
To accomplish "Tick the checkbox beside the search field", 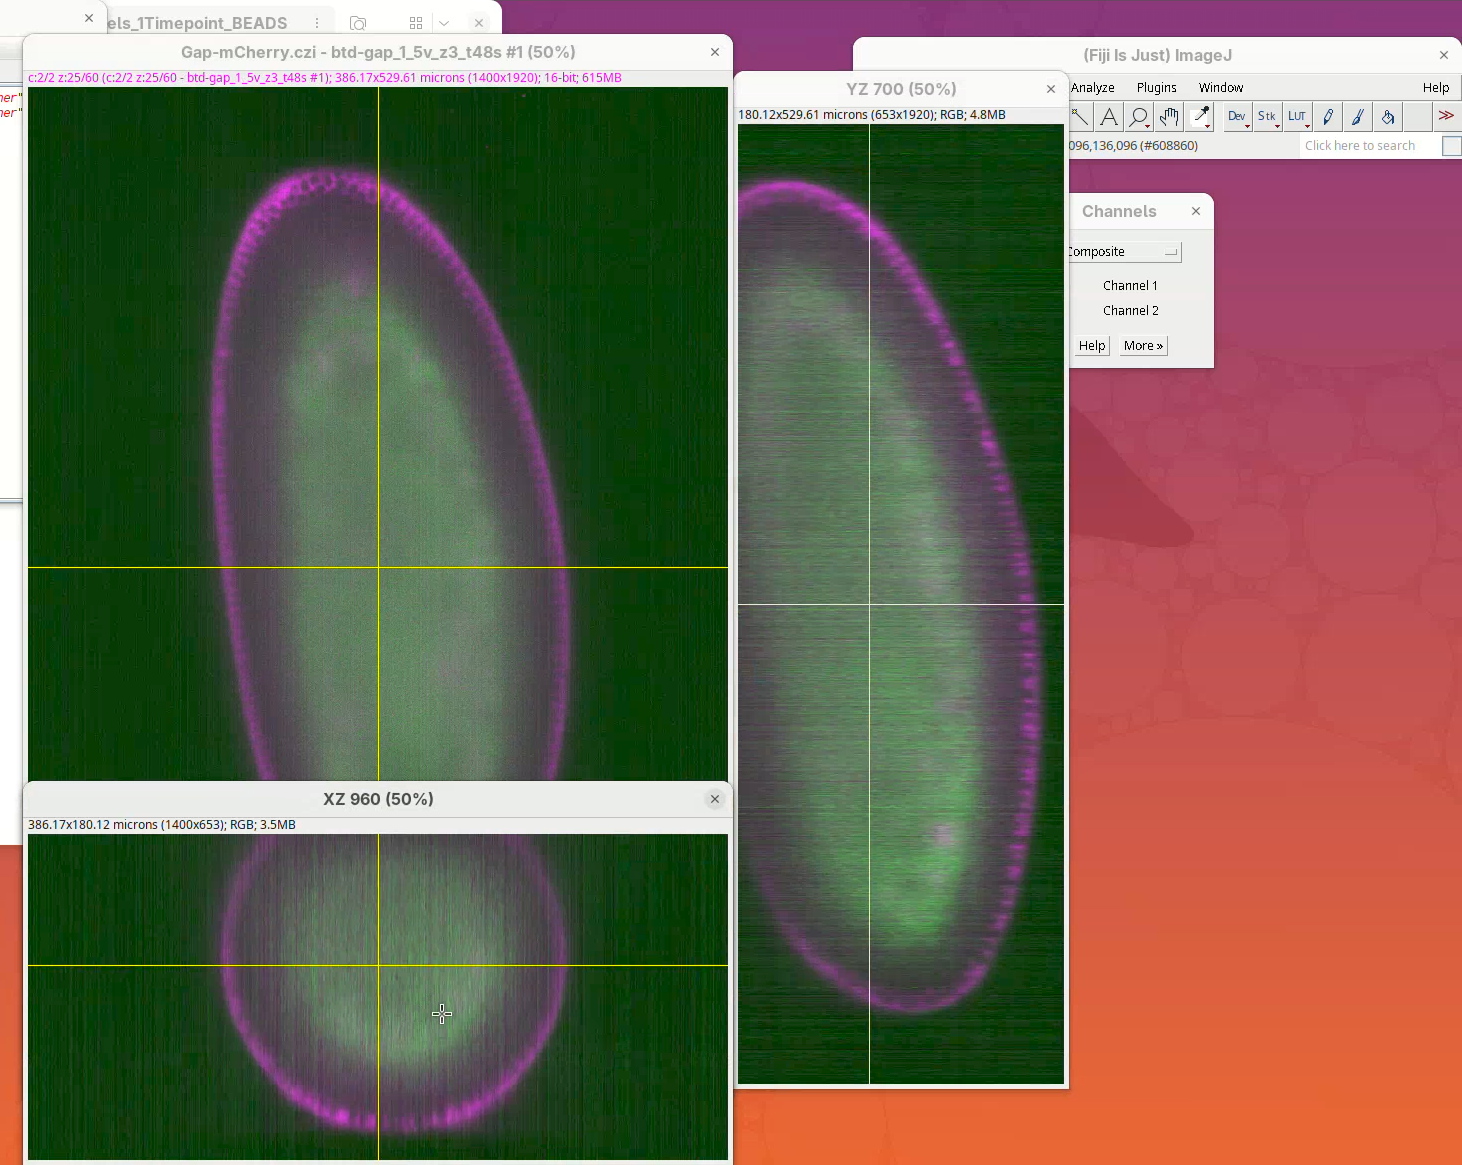I will [x=1451, y=146].
